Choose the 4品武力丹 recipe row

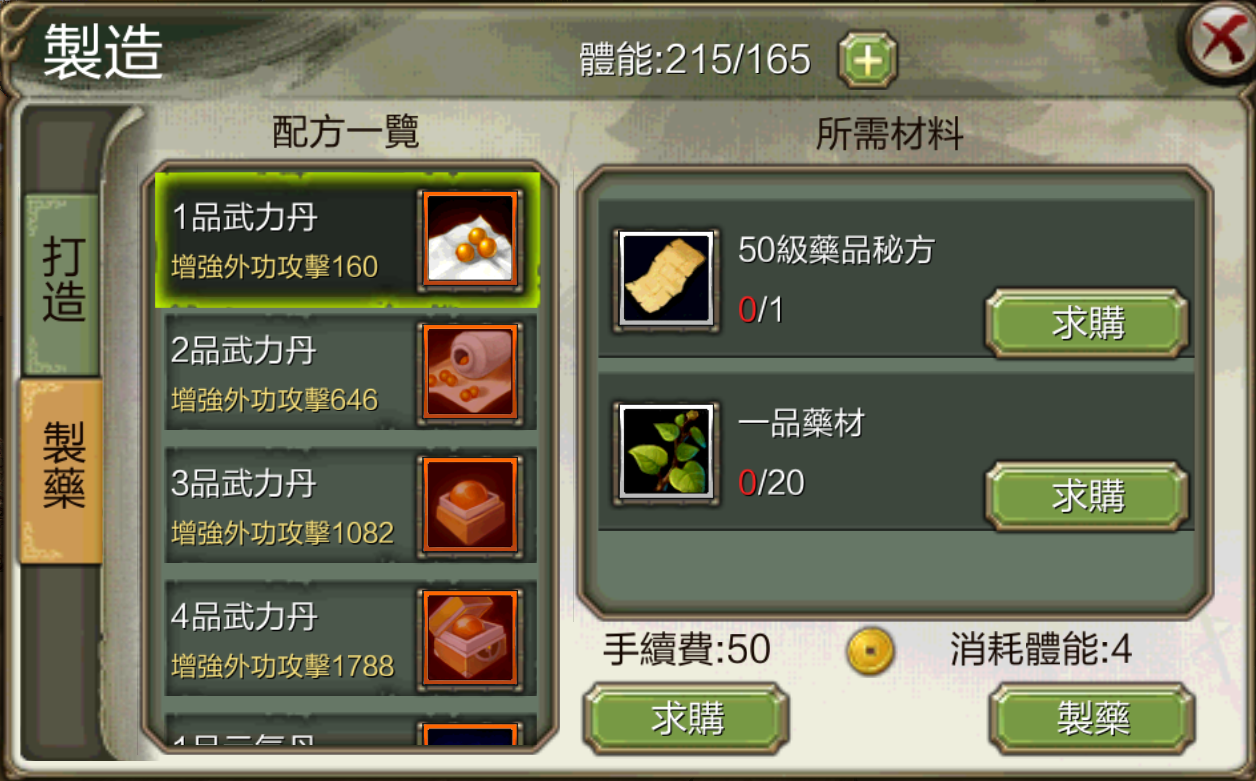click(350, 638)
